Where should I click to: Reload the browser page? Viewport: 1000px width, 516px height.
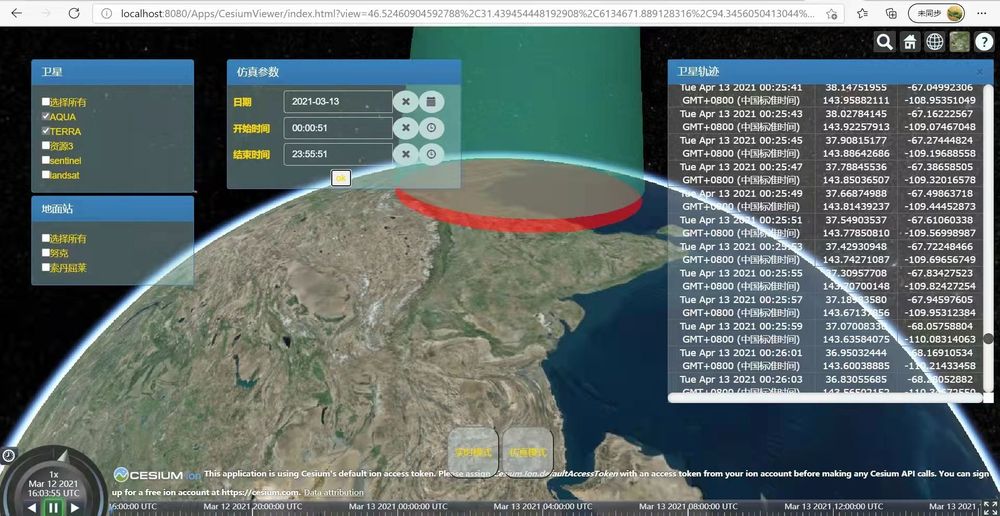(74, 13)
